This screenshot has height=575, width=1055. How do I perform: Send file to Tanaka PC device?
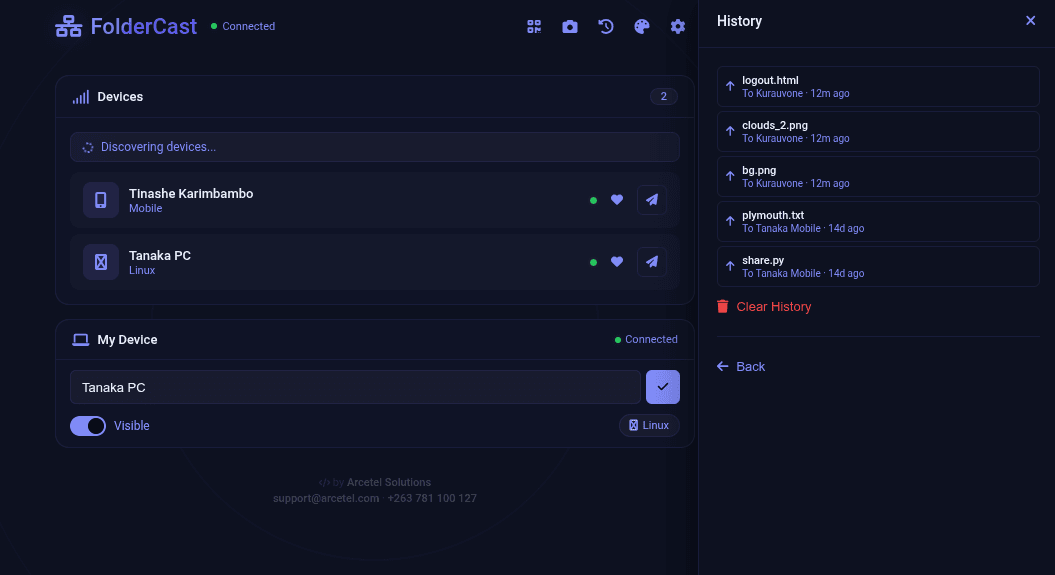point(652,262)
